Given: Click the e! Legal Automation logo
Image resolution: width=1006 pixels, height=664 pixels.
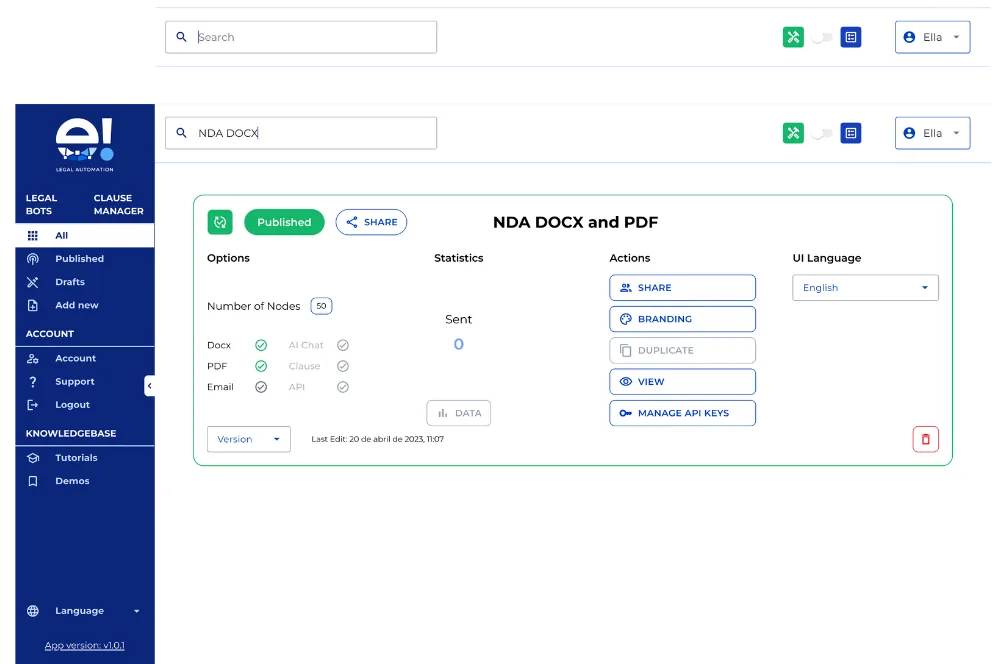Looking at the screenshot, I should [84, 144].
